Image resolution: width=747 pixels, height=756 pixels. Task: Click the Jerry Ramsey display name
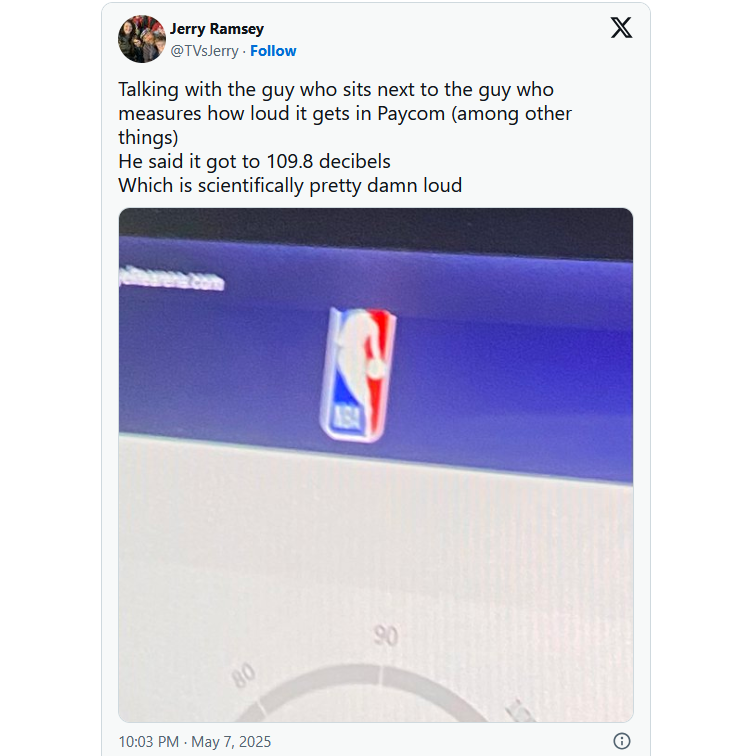[217, 29]
